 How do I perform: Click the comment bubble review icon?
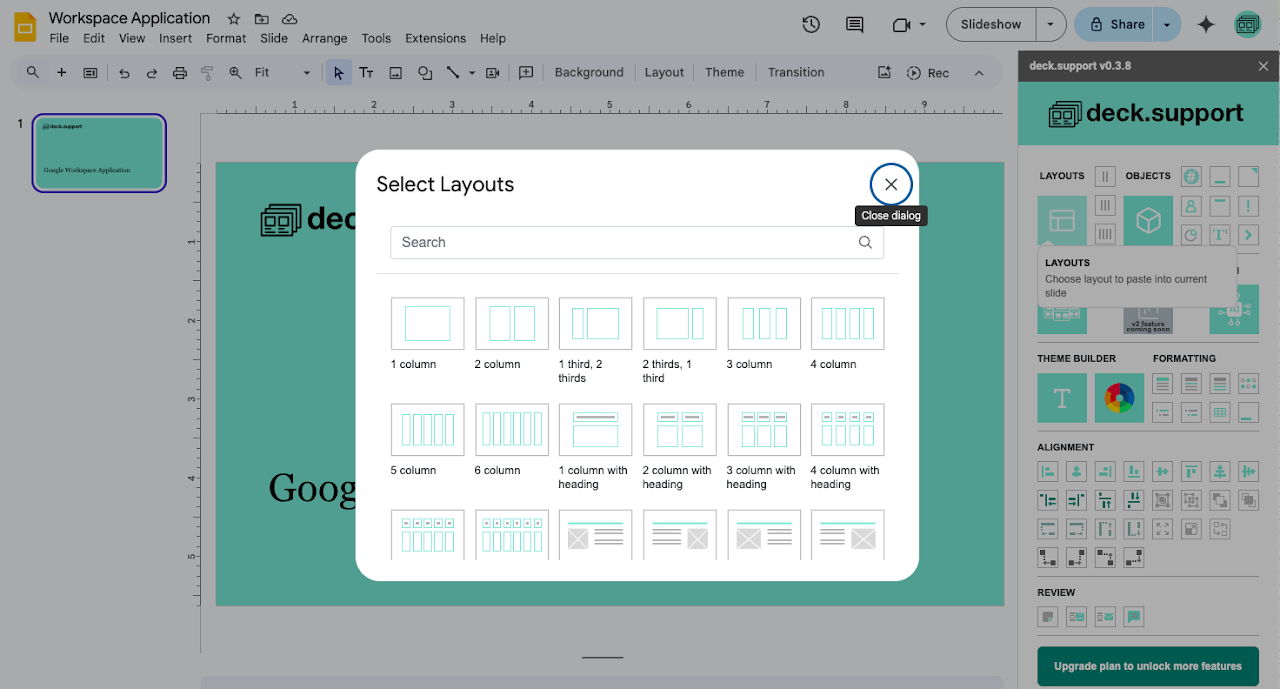pyautogui.click(x=1134, y=617)
